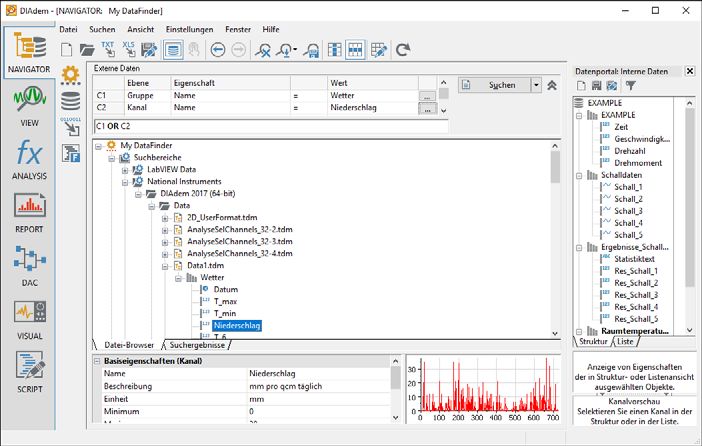
Task: Click the new file icon in Datenportal
Action: 581,86
